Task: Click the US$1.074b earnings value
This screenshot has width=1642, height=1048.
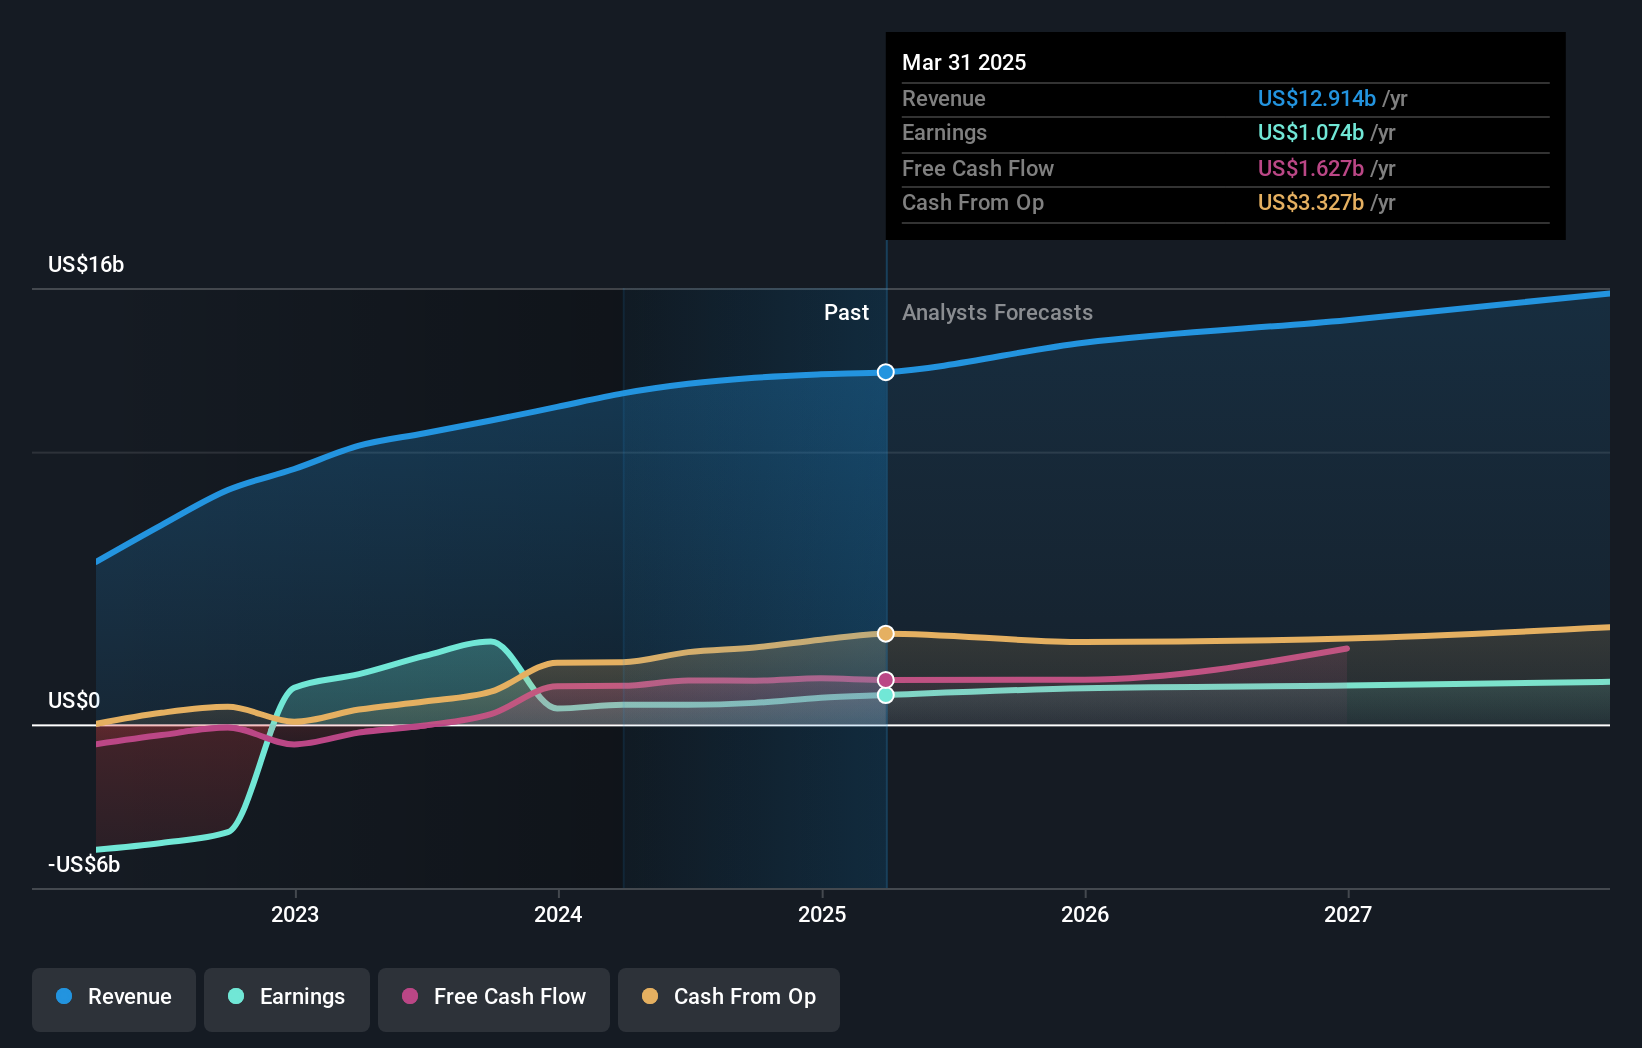Action: pyautogui.click(x=1310, y=132)
